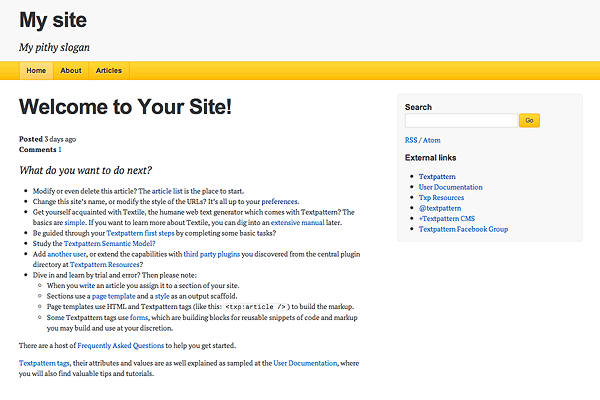Open the Textpattern Semantic Model link

(110, 244)
